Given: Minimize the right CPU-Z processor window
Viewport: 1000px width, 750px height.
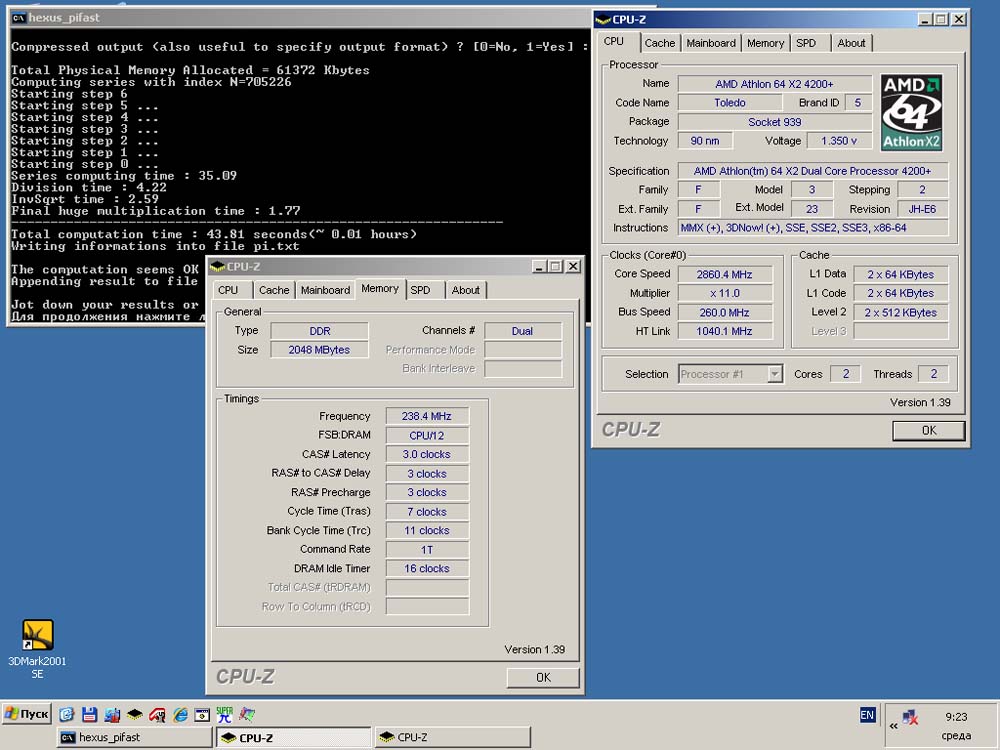Looking at the screenshot, I should [925, 20].
